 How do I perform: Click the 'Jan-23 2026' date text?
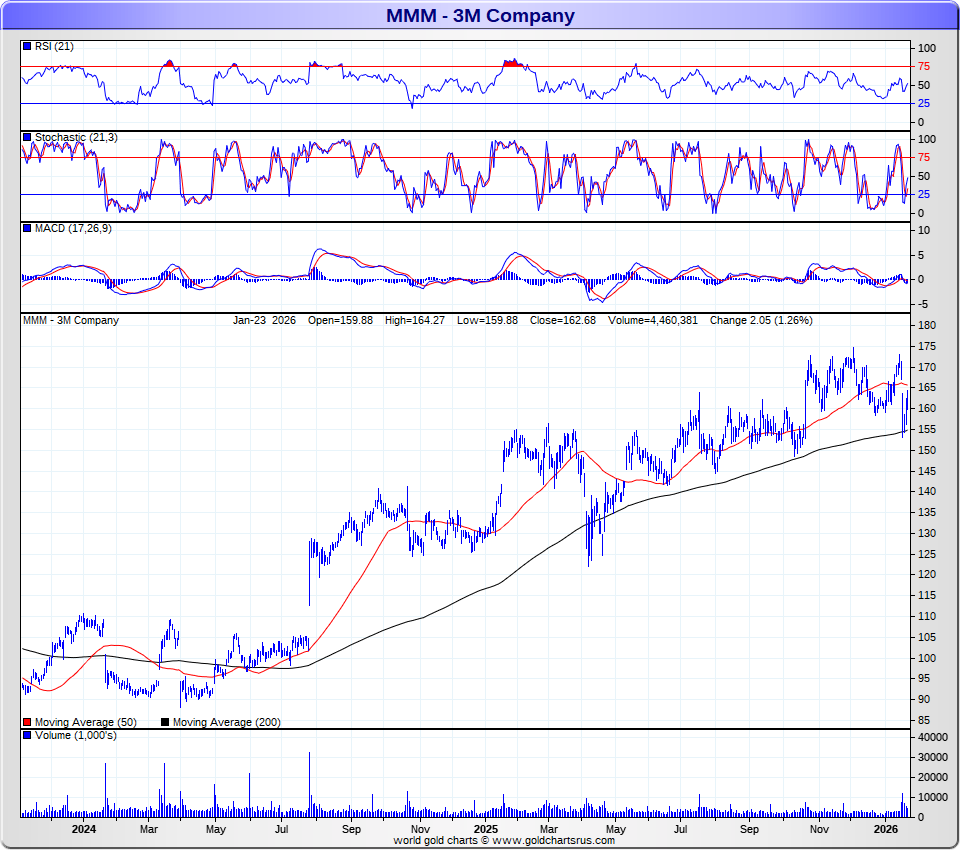264,320
